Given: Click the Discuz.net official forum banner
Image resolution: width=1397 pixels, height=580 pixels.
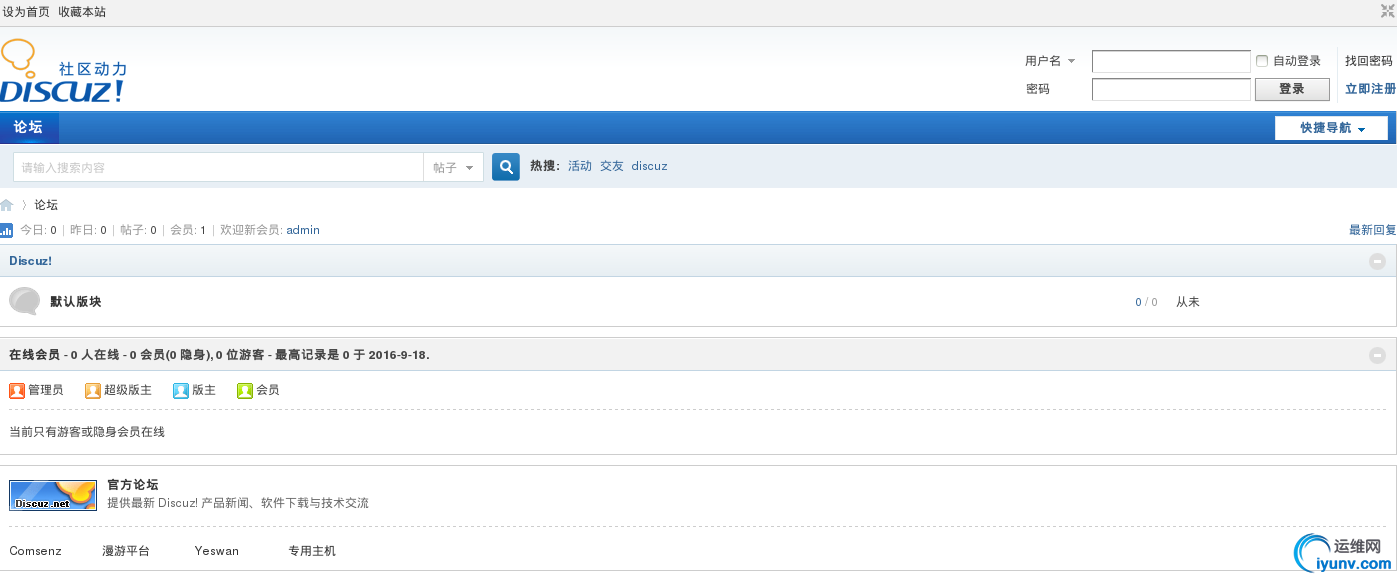Looking at the screenshot, I should pyautogui.click(x=53, y=495).
